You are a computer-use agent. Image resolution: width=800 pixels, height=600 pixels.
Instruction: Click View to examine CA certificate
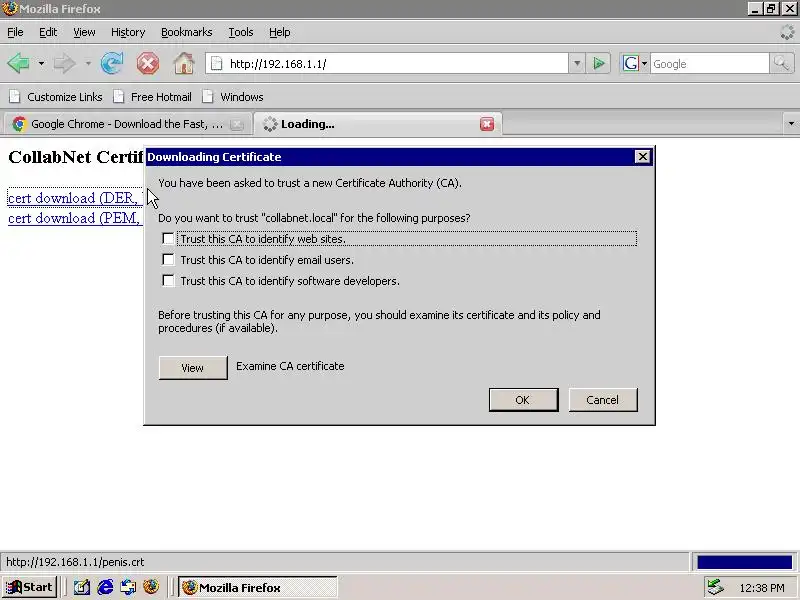193,368
